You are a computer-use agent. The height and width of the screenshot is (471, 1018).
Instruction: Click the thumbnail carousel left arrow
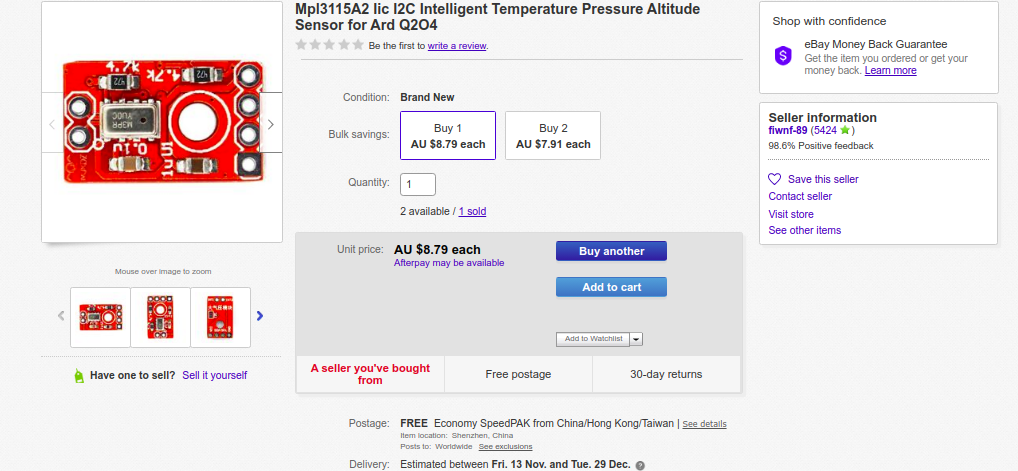[x=61, y=316]
